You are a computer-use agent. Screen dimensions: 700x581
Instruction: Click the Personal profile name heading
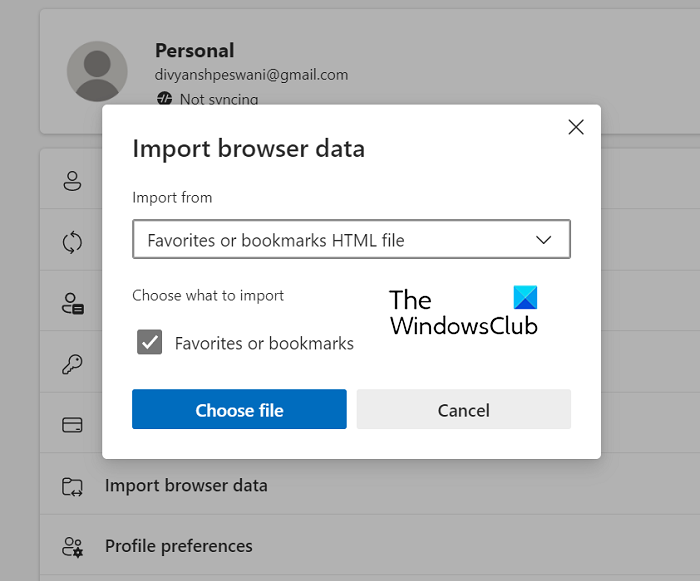pos(195,50)
